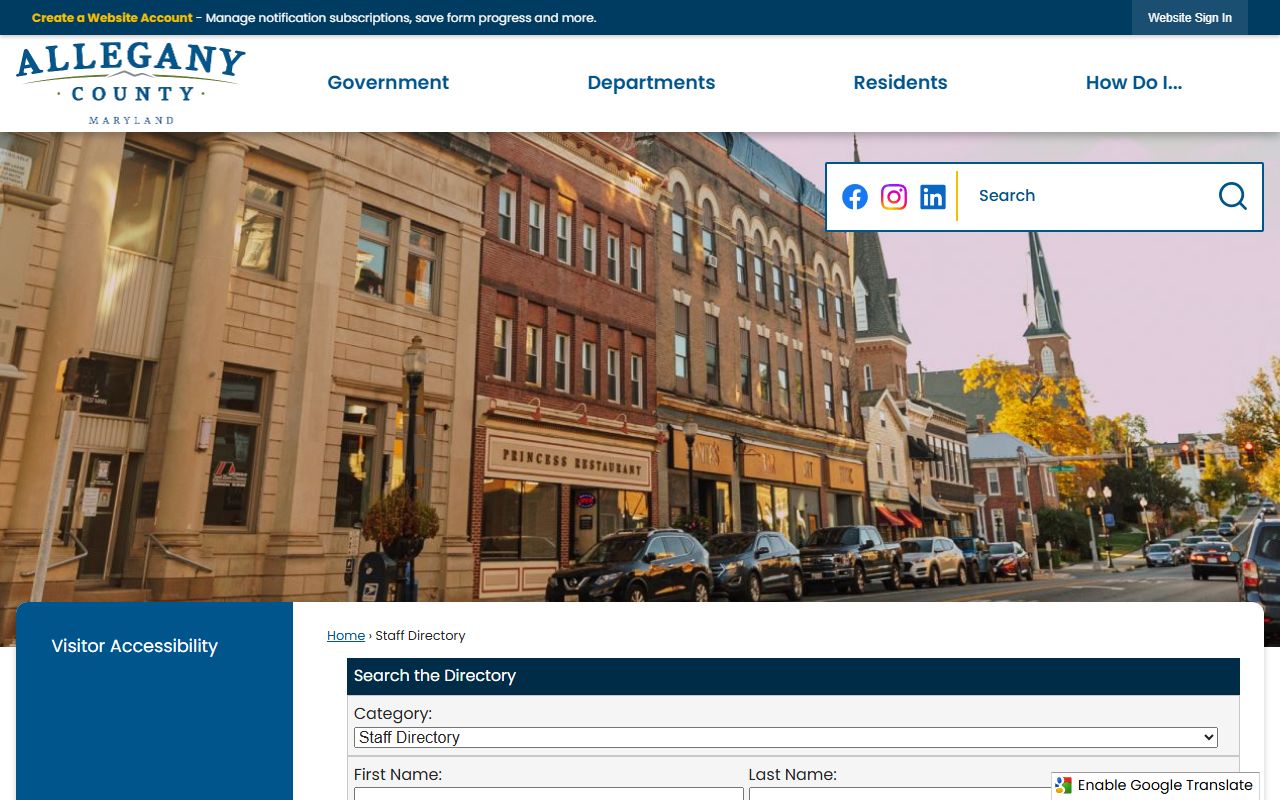Open the Government menu
Viewport: 1280px width, 800px height.
(x=388, y=83)
